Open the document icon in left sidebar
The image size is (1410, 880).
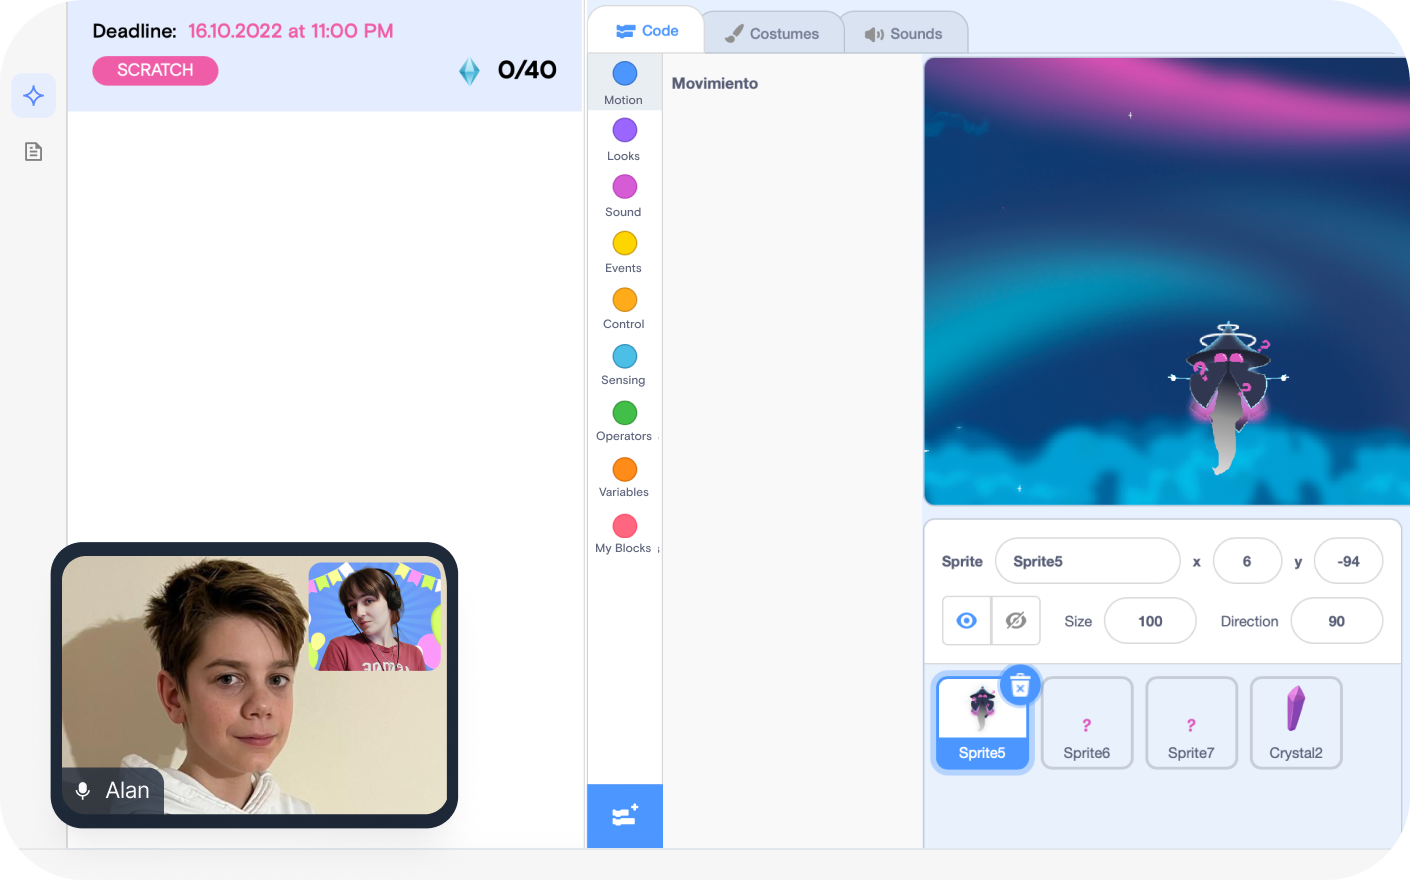click(33, 152)
